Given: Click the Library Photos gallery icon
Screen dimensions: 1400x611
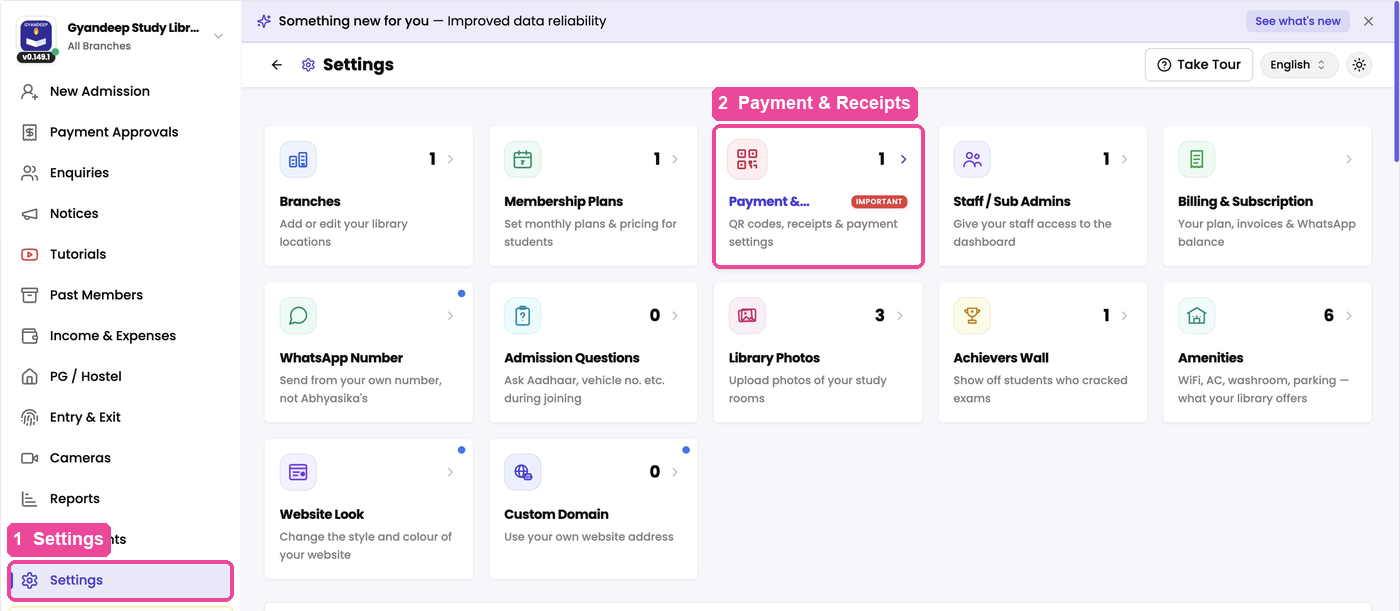Looking at the screenshot, I should [x=747, y=315].
